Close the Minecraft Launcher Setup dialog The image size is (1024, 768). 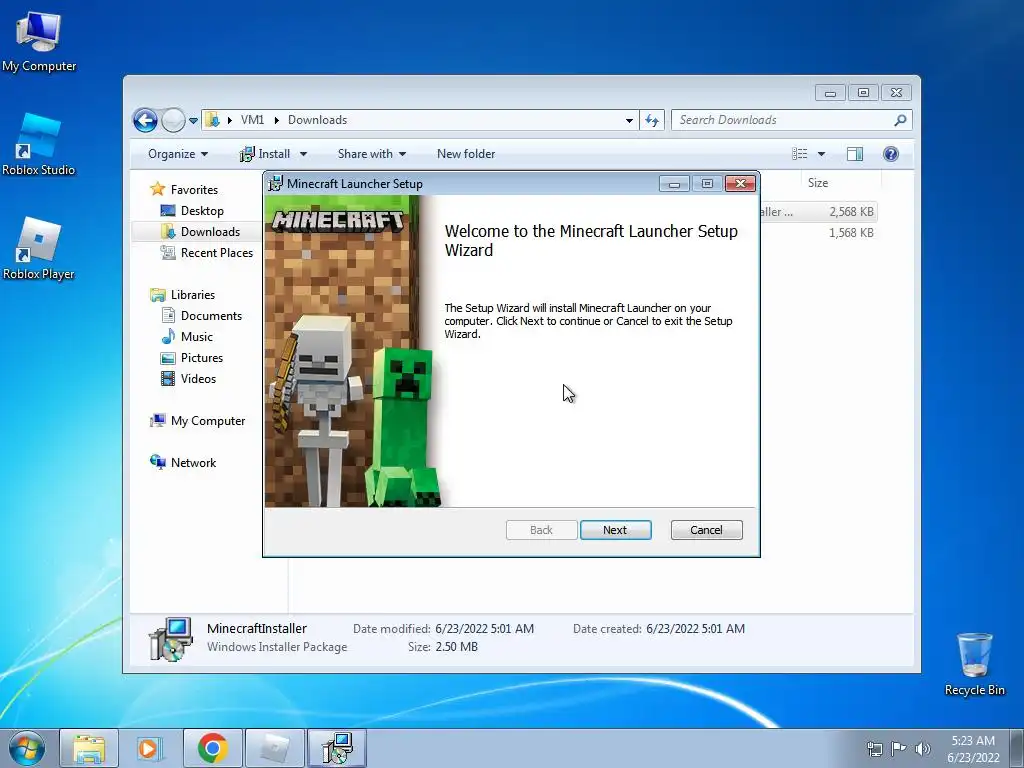(740, 184)
